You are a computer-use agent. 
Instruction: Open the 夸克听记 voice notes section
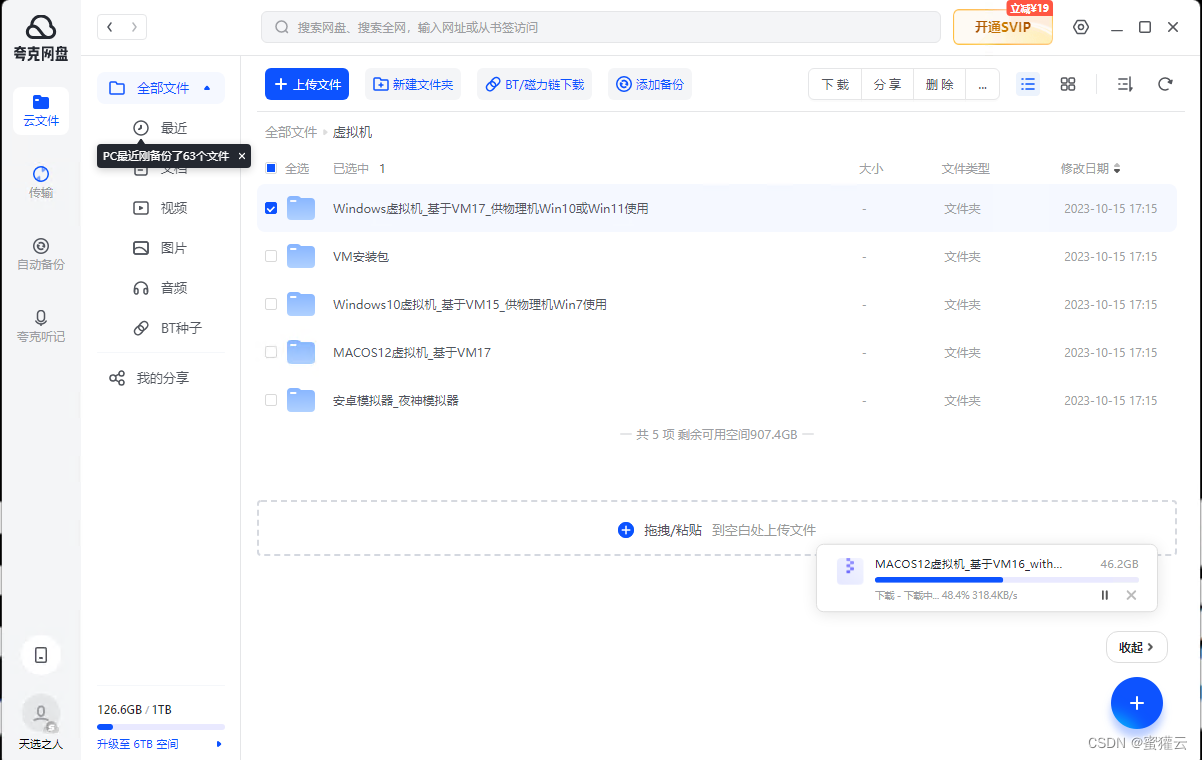(x=41, y=326)
